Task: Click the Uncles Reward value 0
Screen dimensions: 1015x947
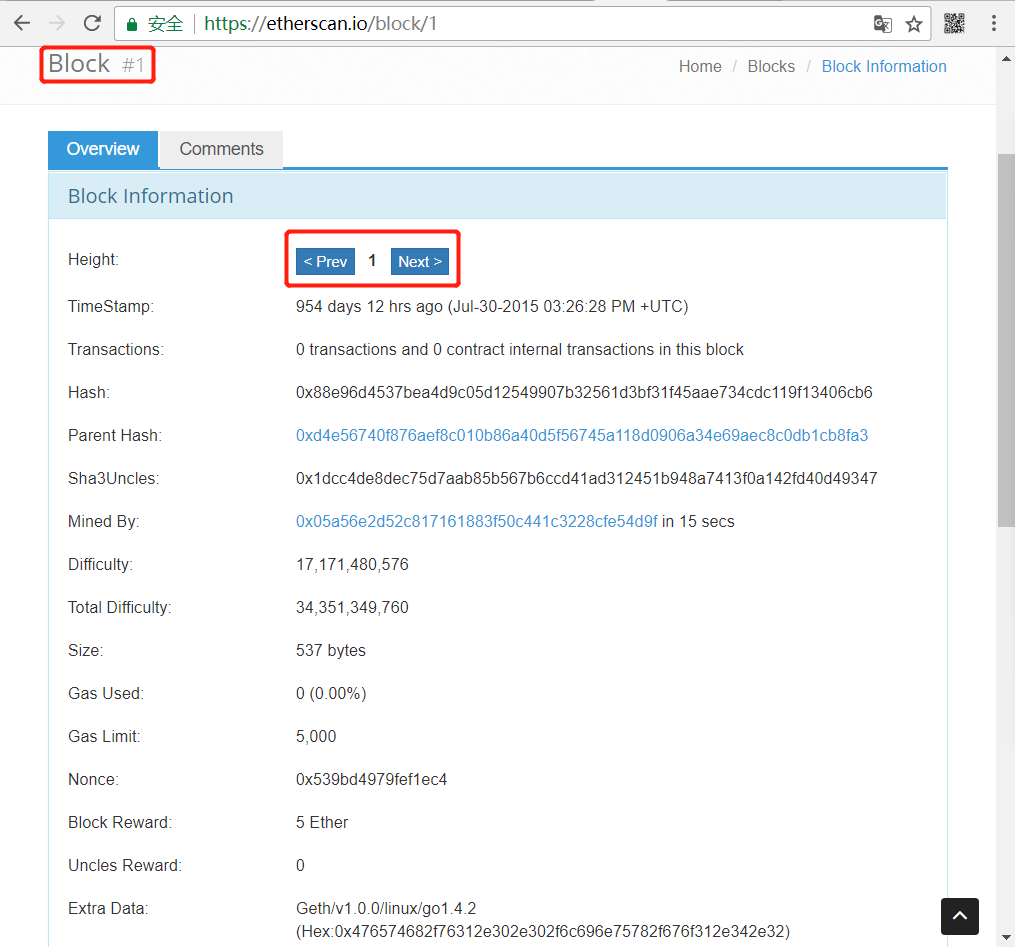Action: [x=300, y=865]
